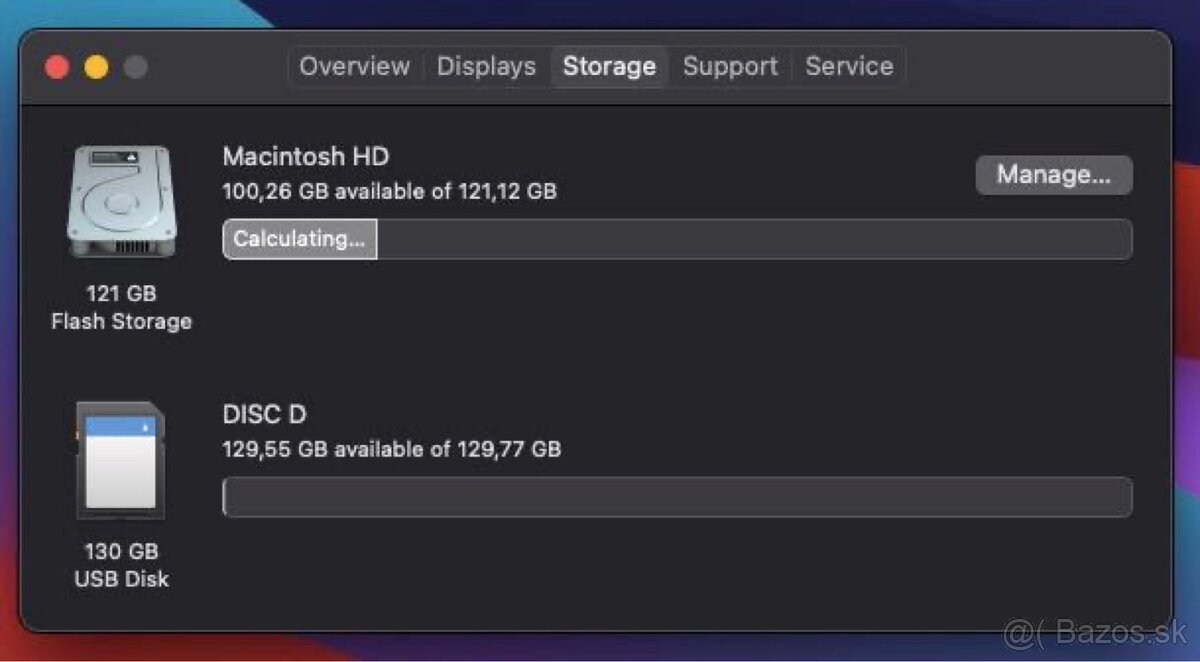1200x662 pixels.
Task: Click the Macintosh HD flash storage icon
Action: pyautogui.click(x=122, y=200)
